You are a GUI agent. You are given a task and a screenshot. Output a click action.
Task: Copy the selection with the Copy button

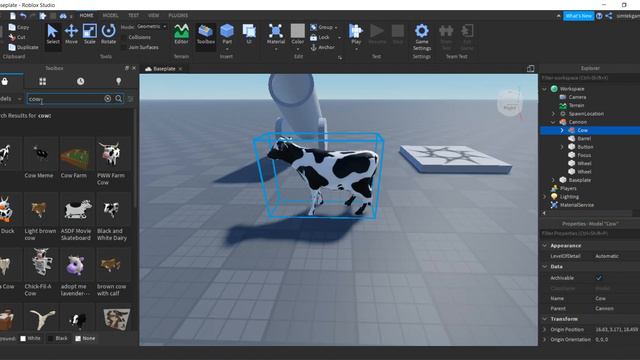tap(19, 27)
